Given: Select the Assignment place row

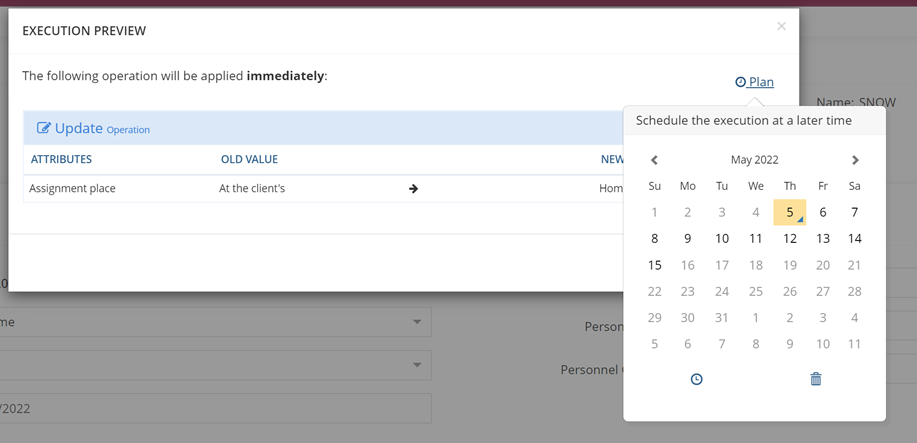Looking at the screenshot, I should (x=72, y=188).
